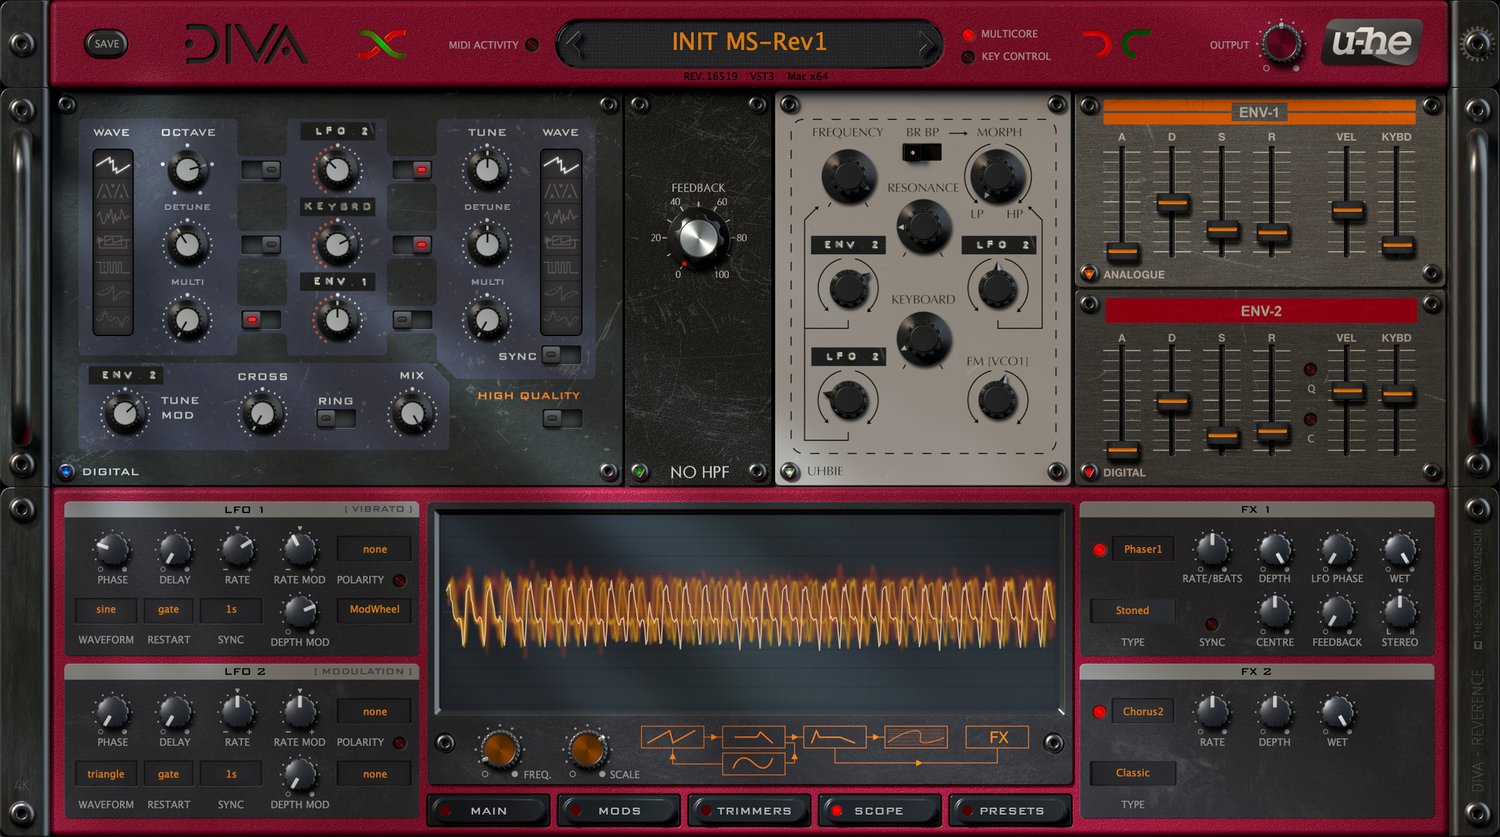1500x837 pixels.
Task: Toggle the phaser SYNC LED in FX 1
Action: (x=1212, y=624)
